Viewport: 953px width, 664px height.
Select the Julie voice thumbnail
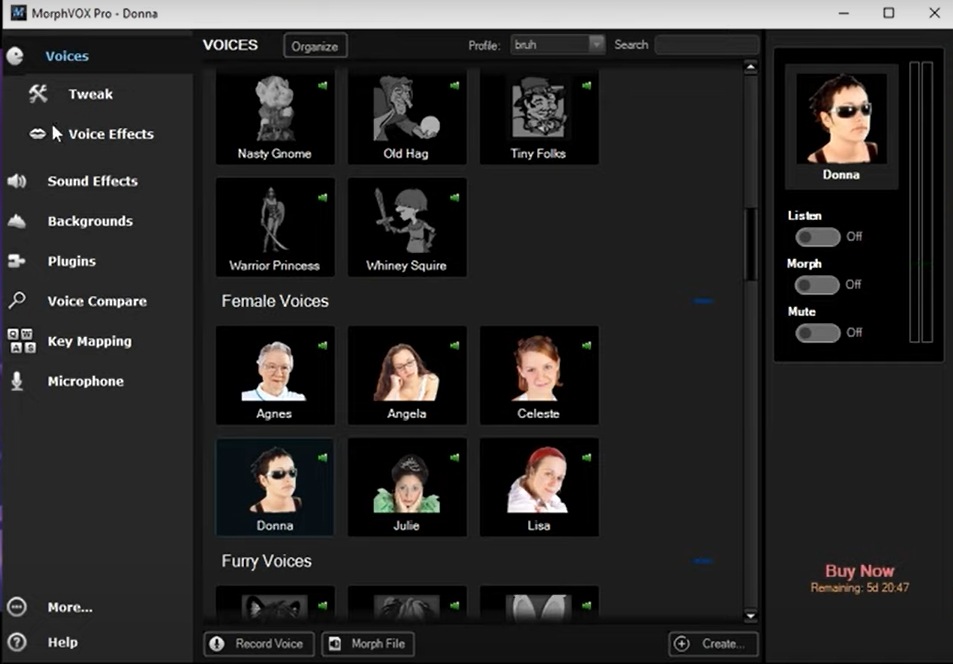[x=407, y=487]
